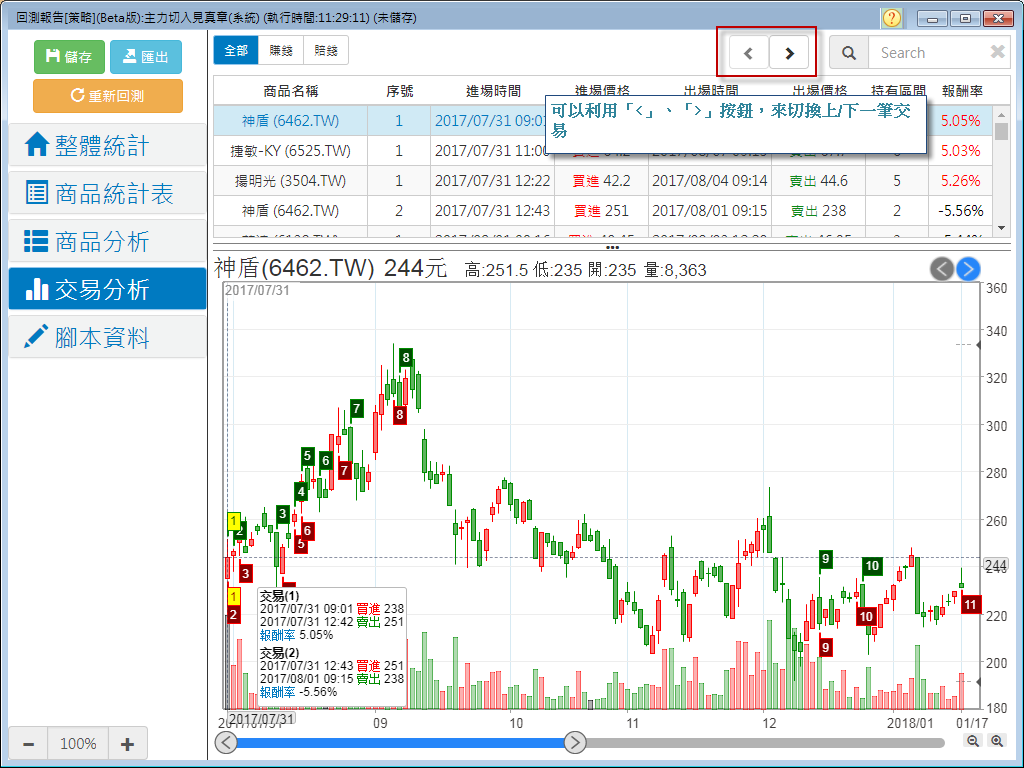Click the right handle of the timeline range slider
The width and height of the screenshot is (1024, 768).
pyautogui.click(x=575, y=742)
